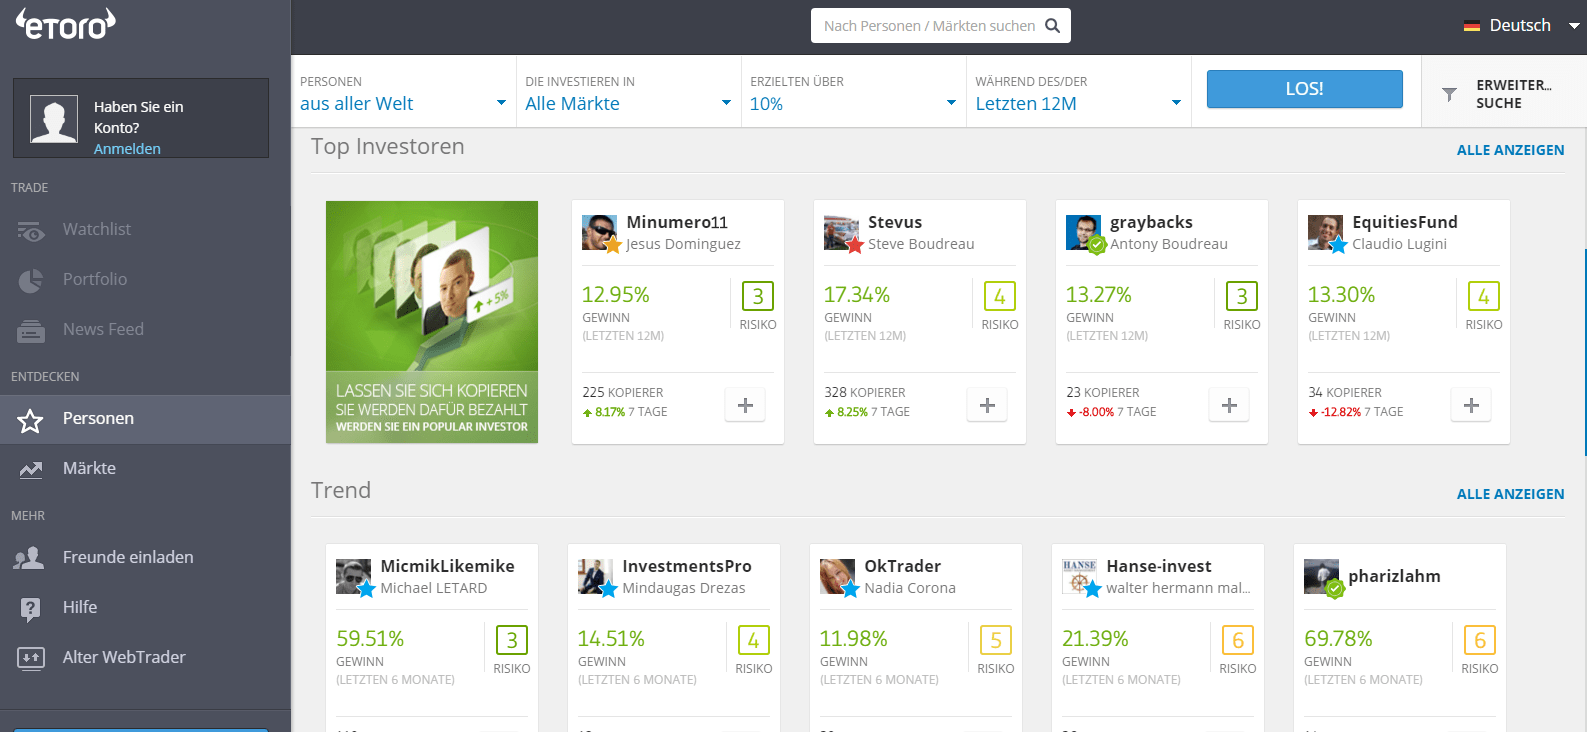This screenshot has height=732, width=1587.
Task: Click the Alter WebTrader icon
Action: 31,658
